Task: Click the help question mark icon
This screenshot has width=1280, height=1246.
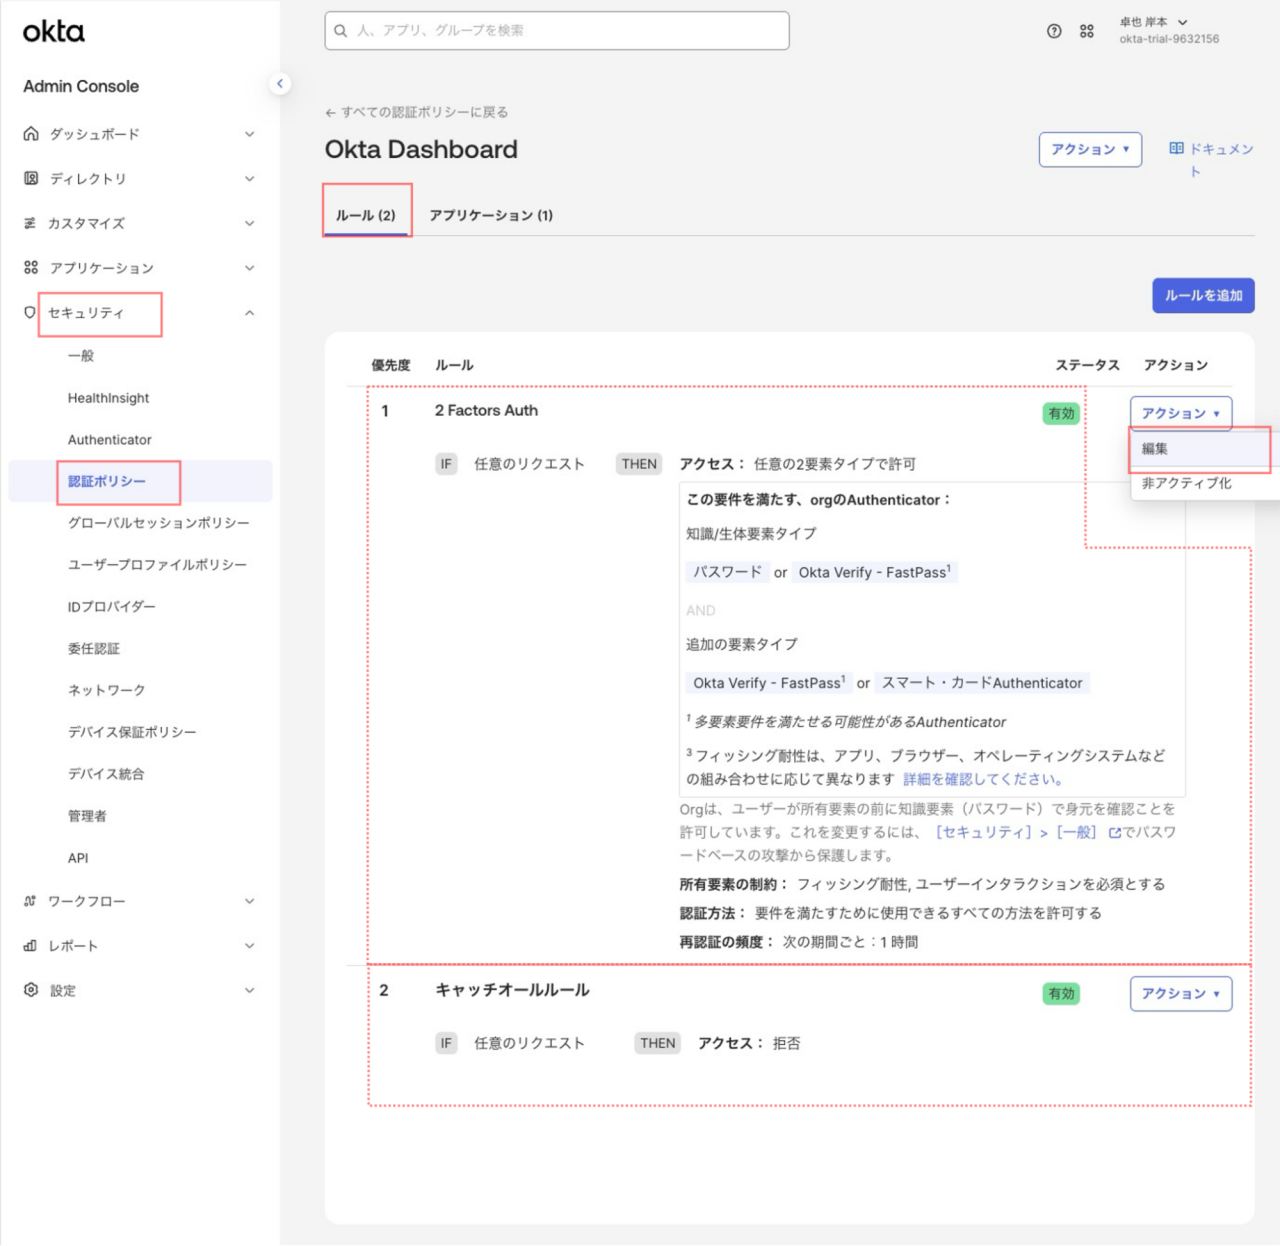Action: [1054, 31]
